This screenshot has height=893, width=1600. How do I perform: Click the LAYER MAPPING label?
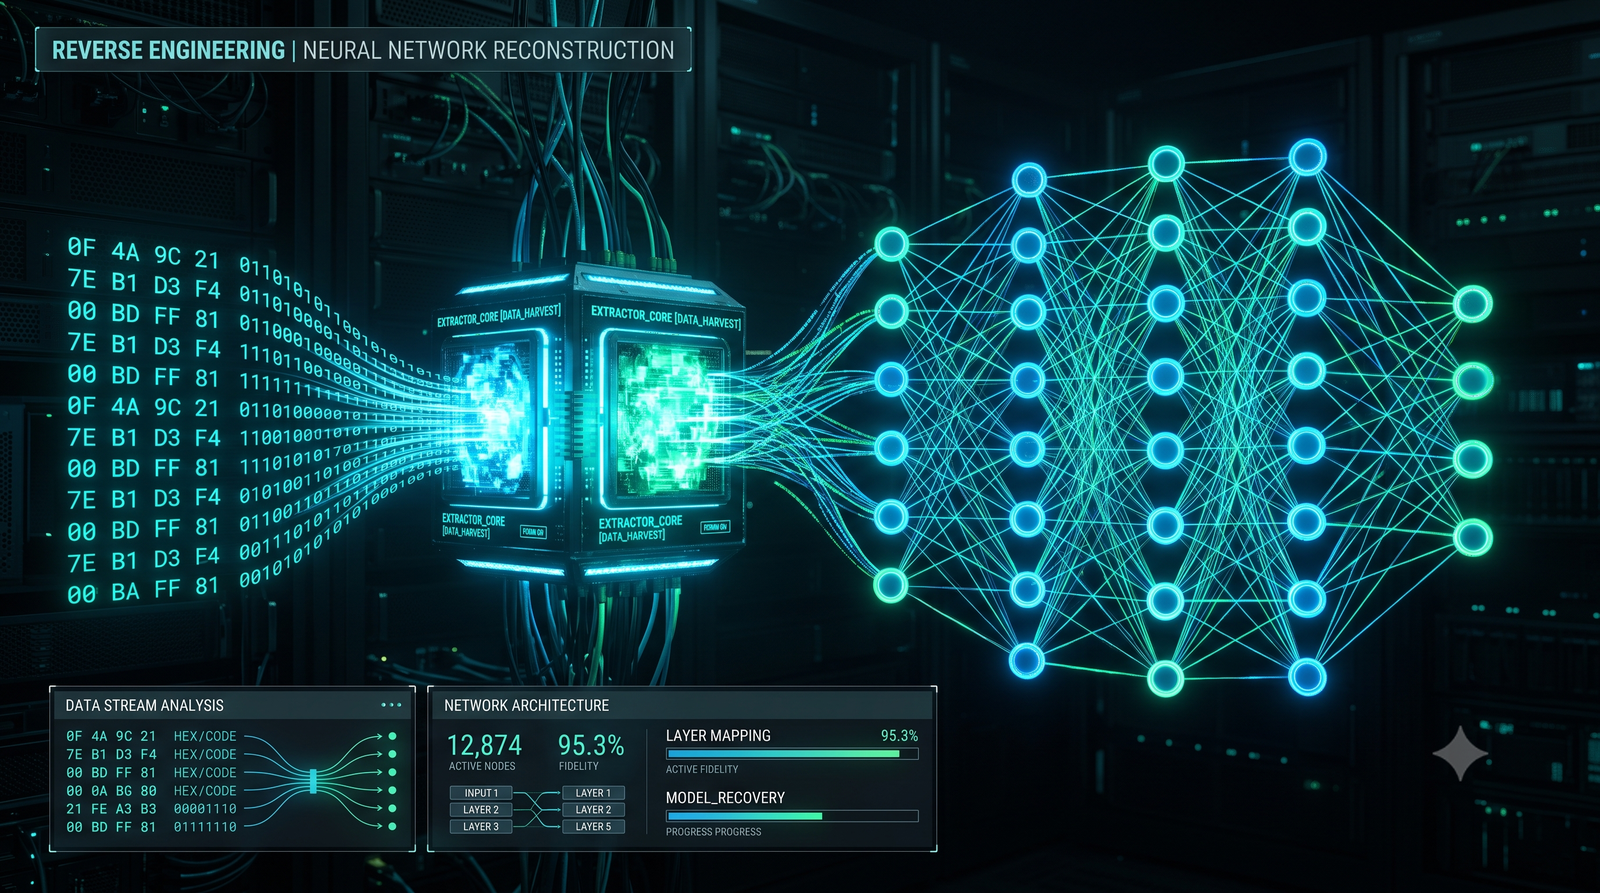tap(718, 736)
